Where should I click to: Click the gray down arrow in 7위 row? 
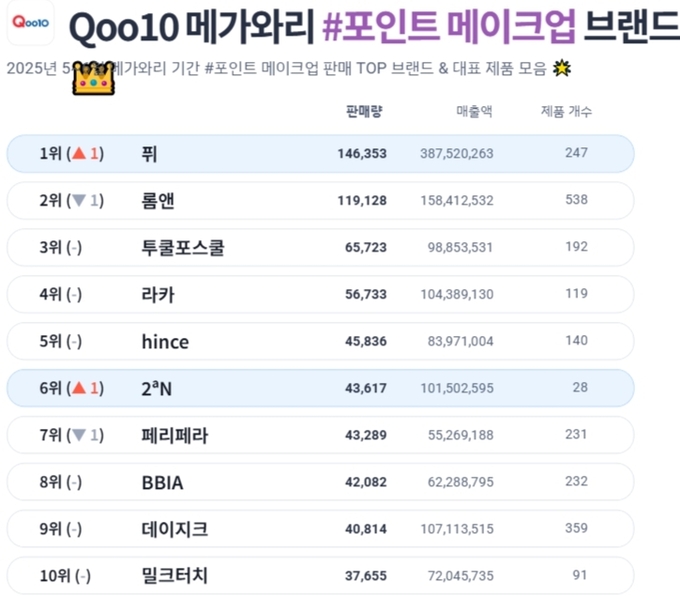tap(79, 435)
